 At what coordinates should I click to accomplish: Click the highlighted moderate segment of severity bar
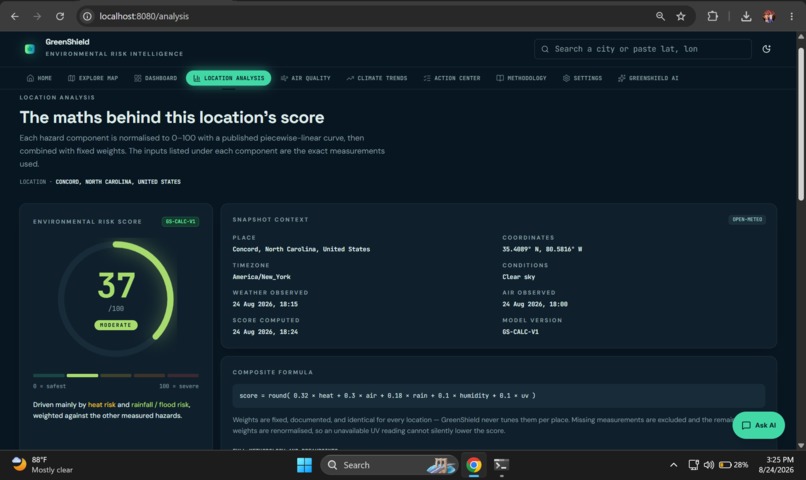coord(82,376)
